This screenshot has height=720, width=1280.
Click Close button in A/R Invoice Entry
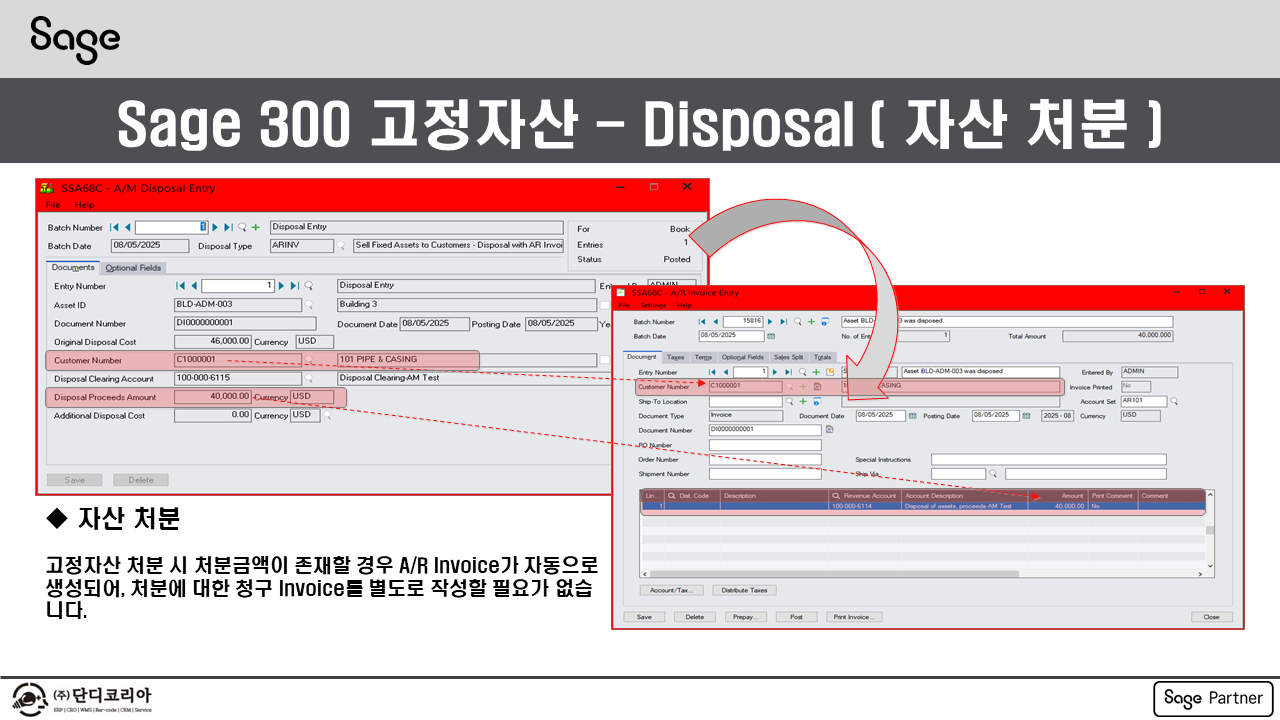(1211, 617)
